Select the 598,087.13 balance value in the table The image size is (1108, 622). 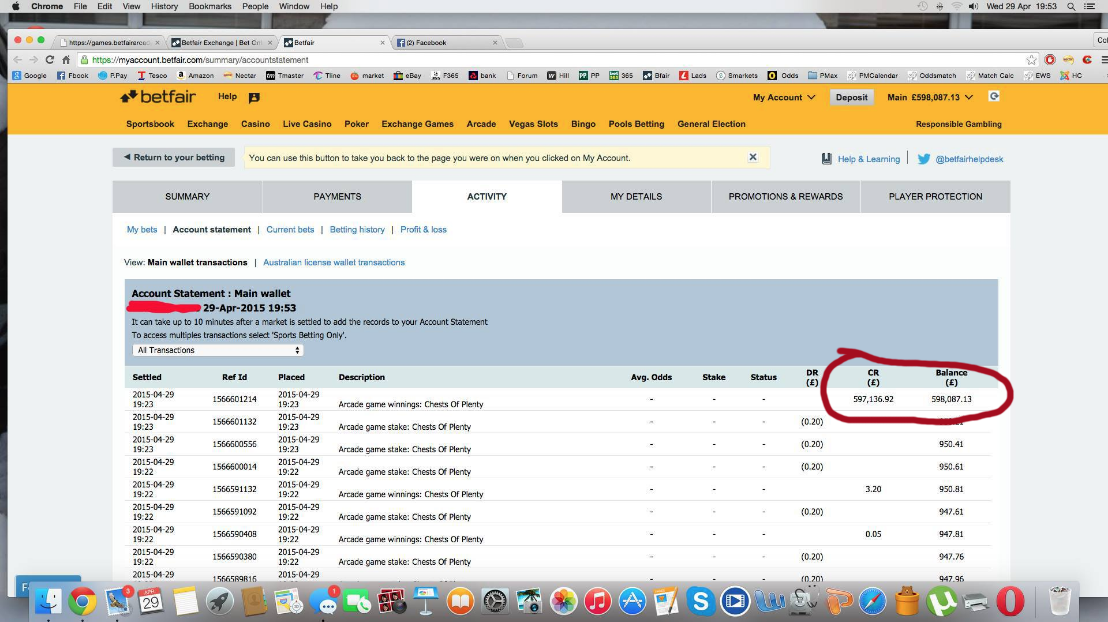pyautogui.click(x=951, y=399)
